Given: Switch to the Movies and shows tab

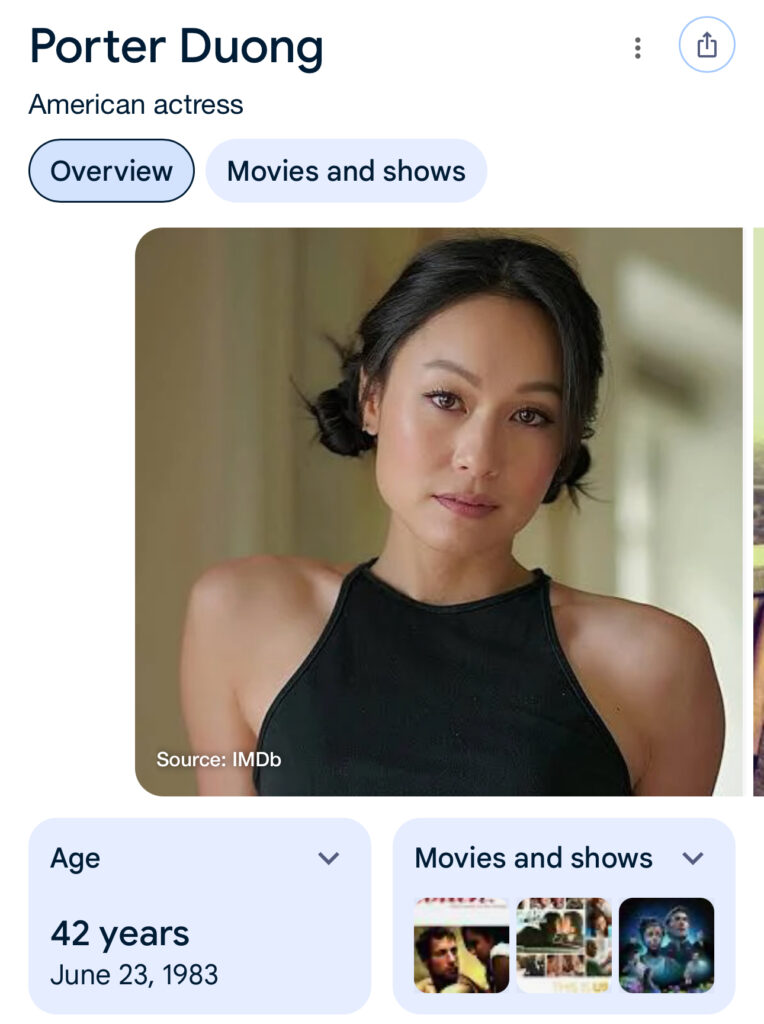Looking at the screenshot, I should click(x=346, y=171).
